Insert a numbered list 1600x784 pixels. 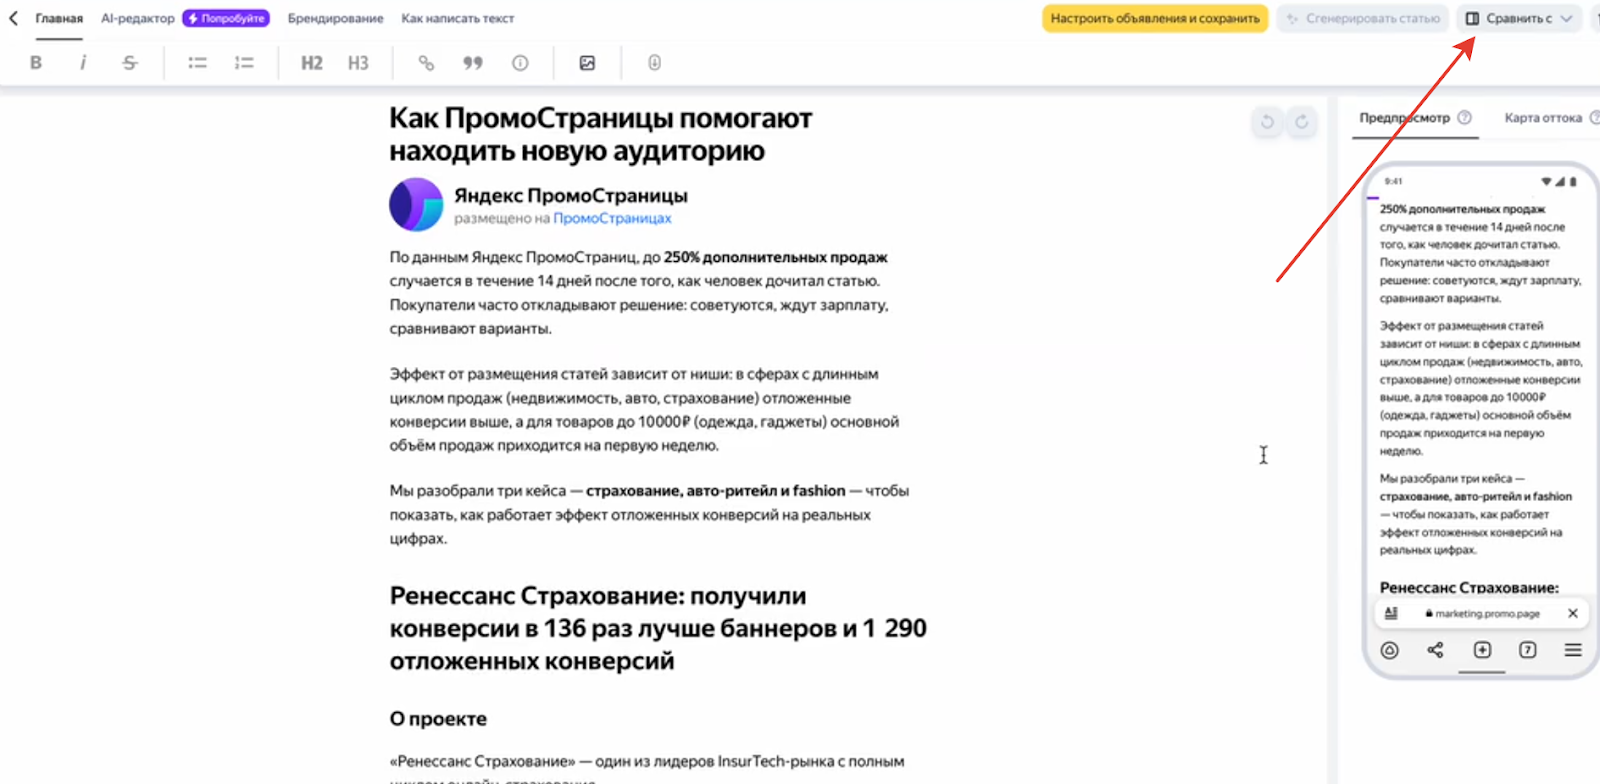click(x=244, y=63)
